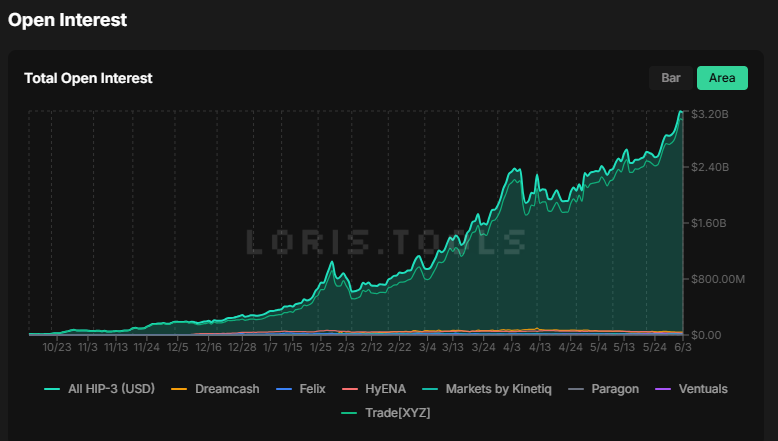Toggle Ventuals legend series
Screen dimensions: 778x441
pos(691,389)
